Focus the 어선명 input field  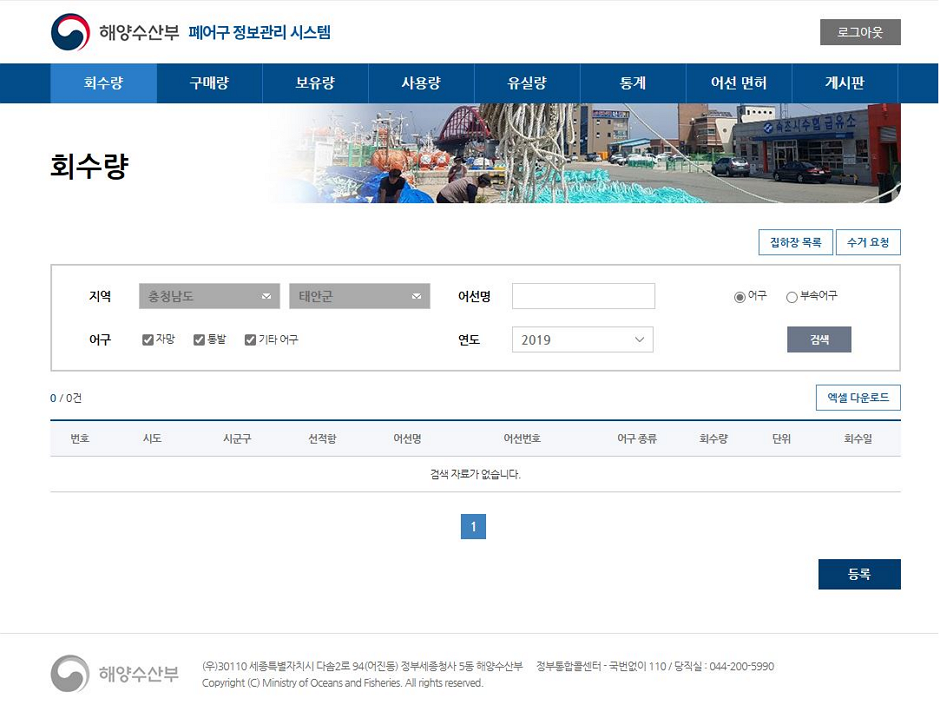click(583, 296)
